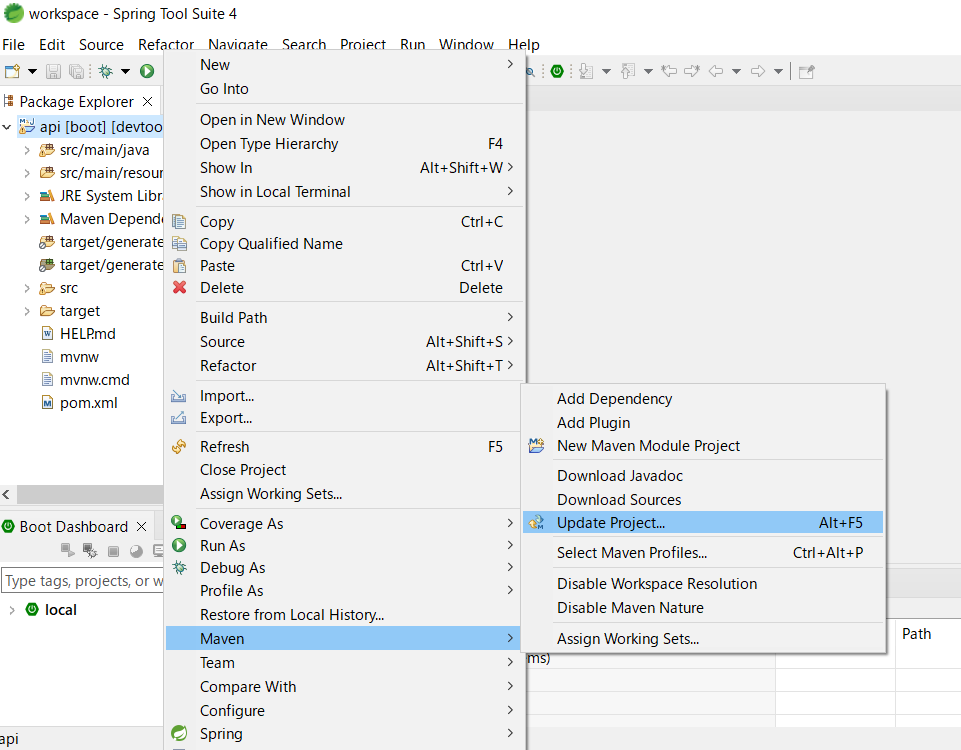Click the Boot Dashboard debug icon
Screen dimensions: 961x750
click(90, 551)
